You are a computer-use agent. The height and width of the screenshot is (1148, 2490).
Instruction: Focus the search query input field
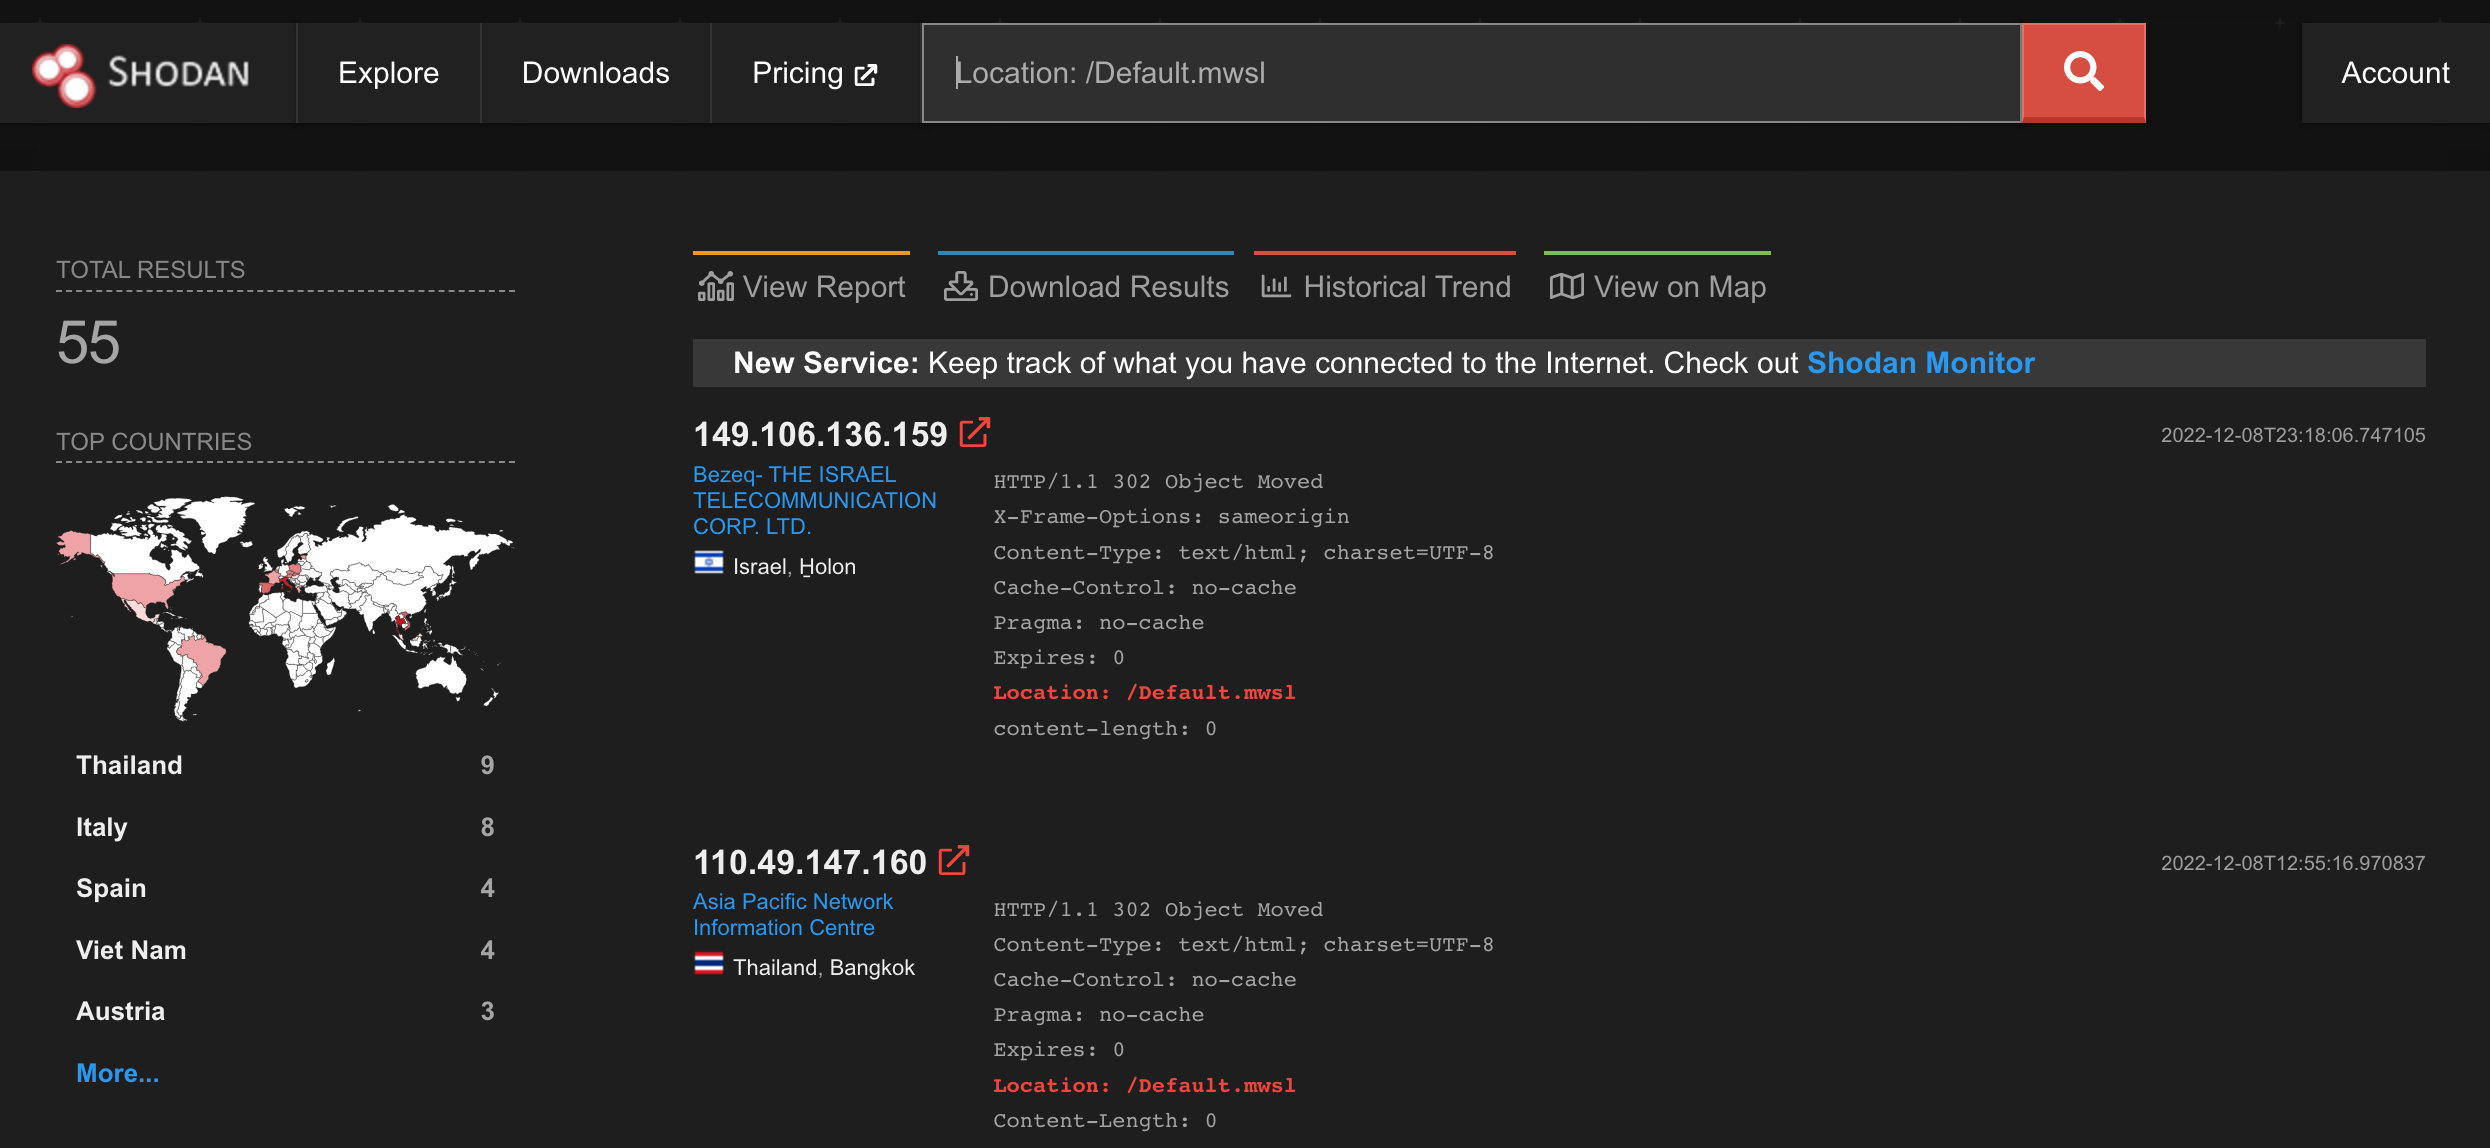(x=1470, y=73)
